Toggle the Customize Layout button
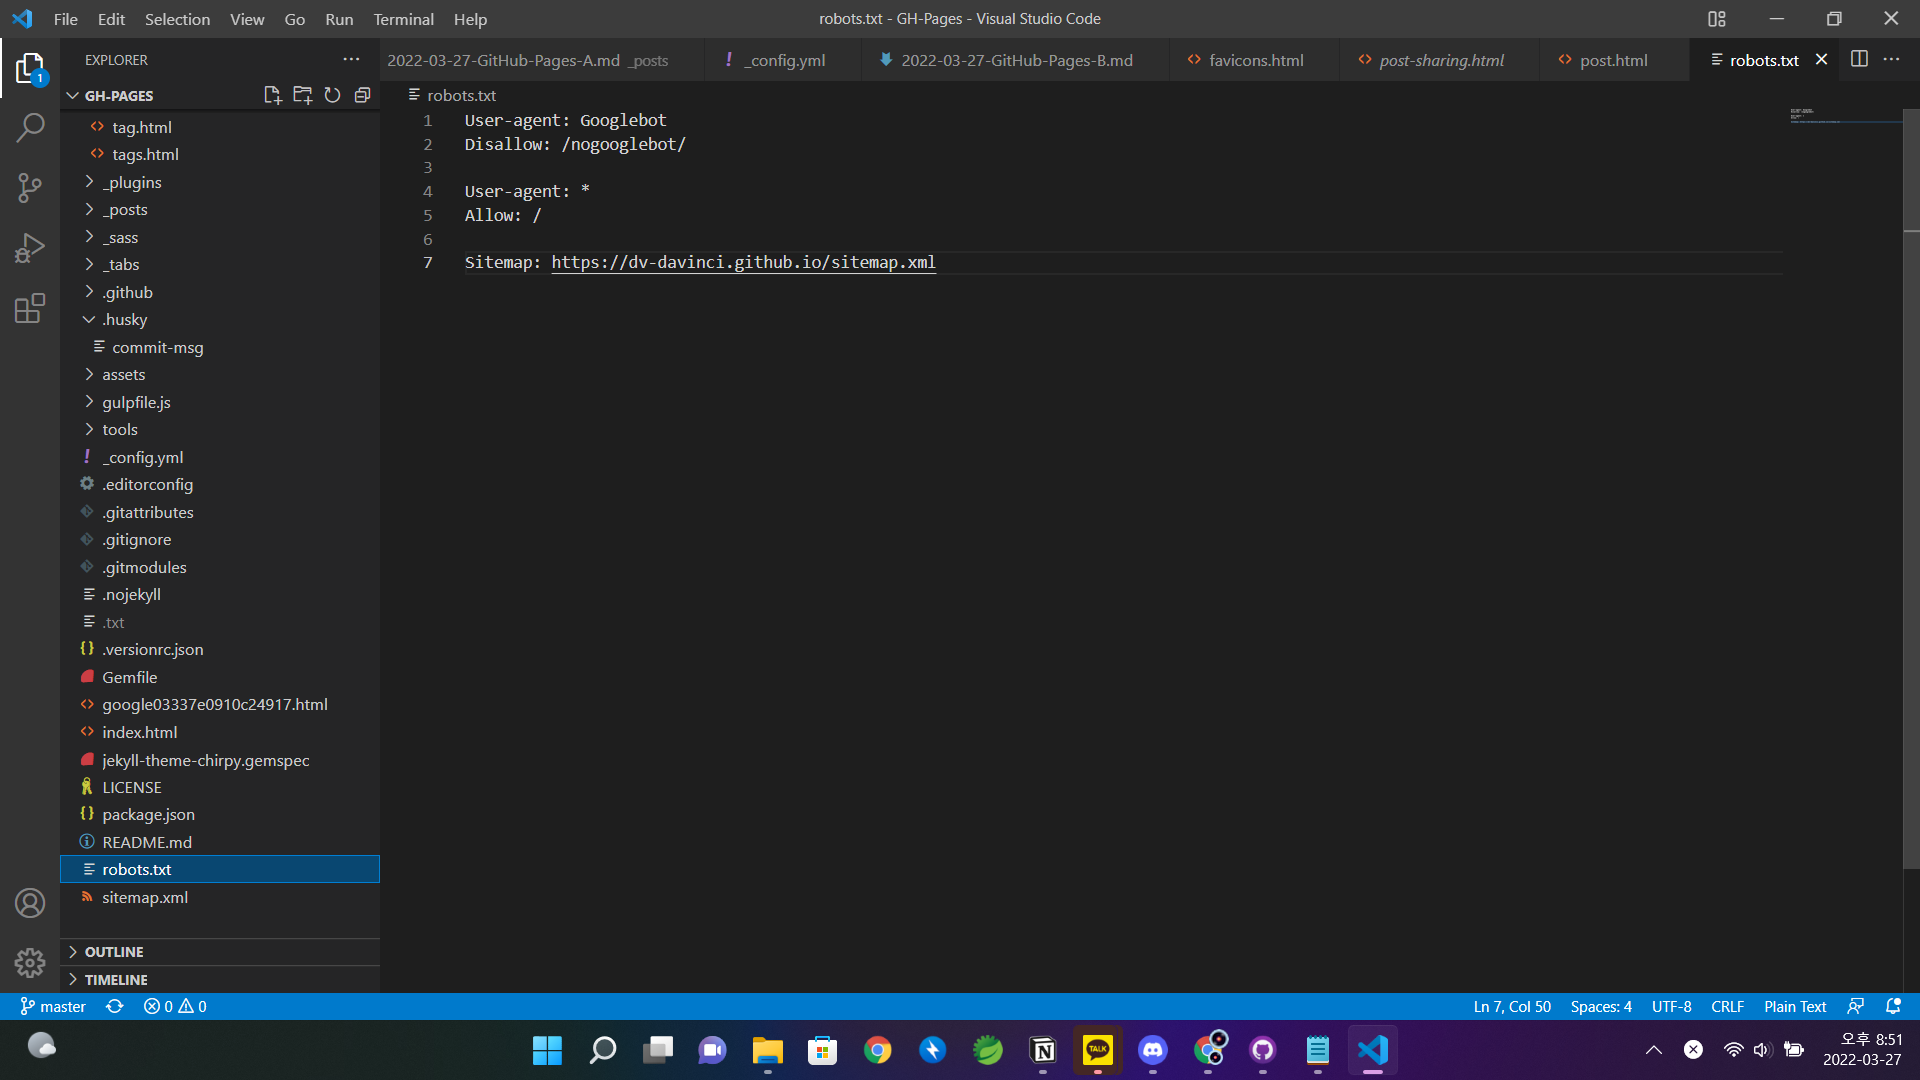1920x1080 pixels. pos(1717,19)
